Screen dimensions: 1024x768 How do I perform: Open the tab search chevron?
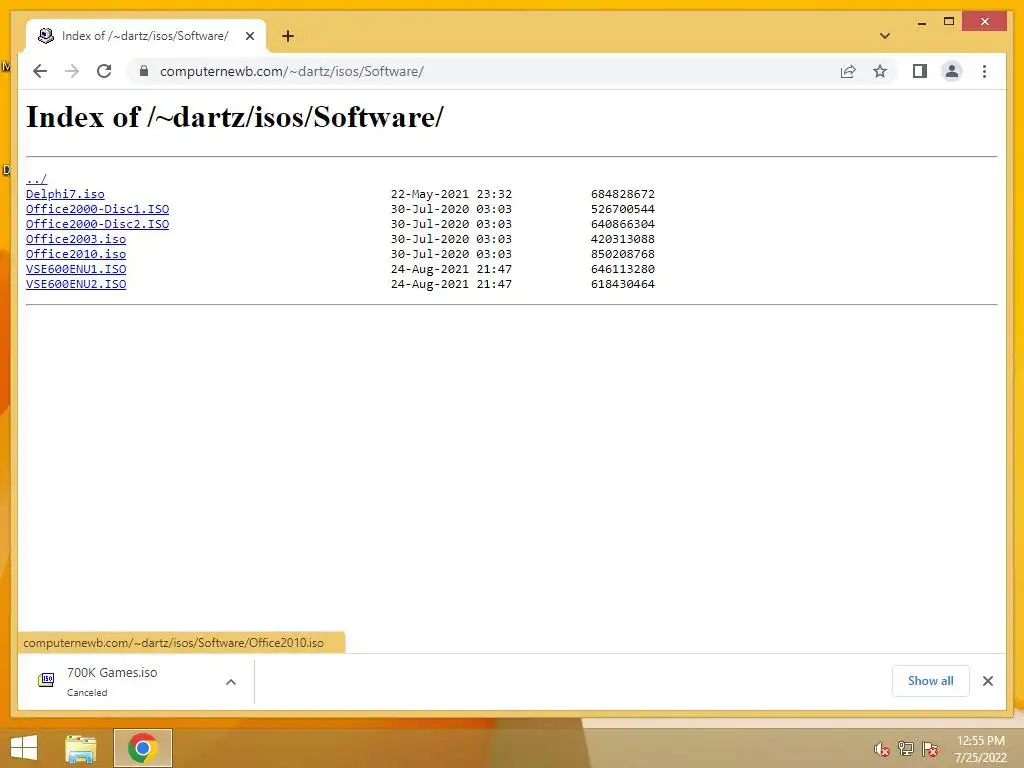tap(885, 36)
